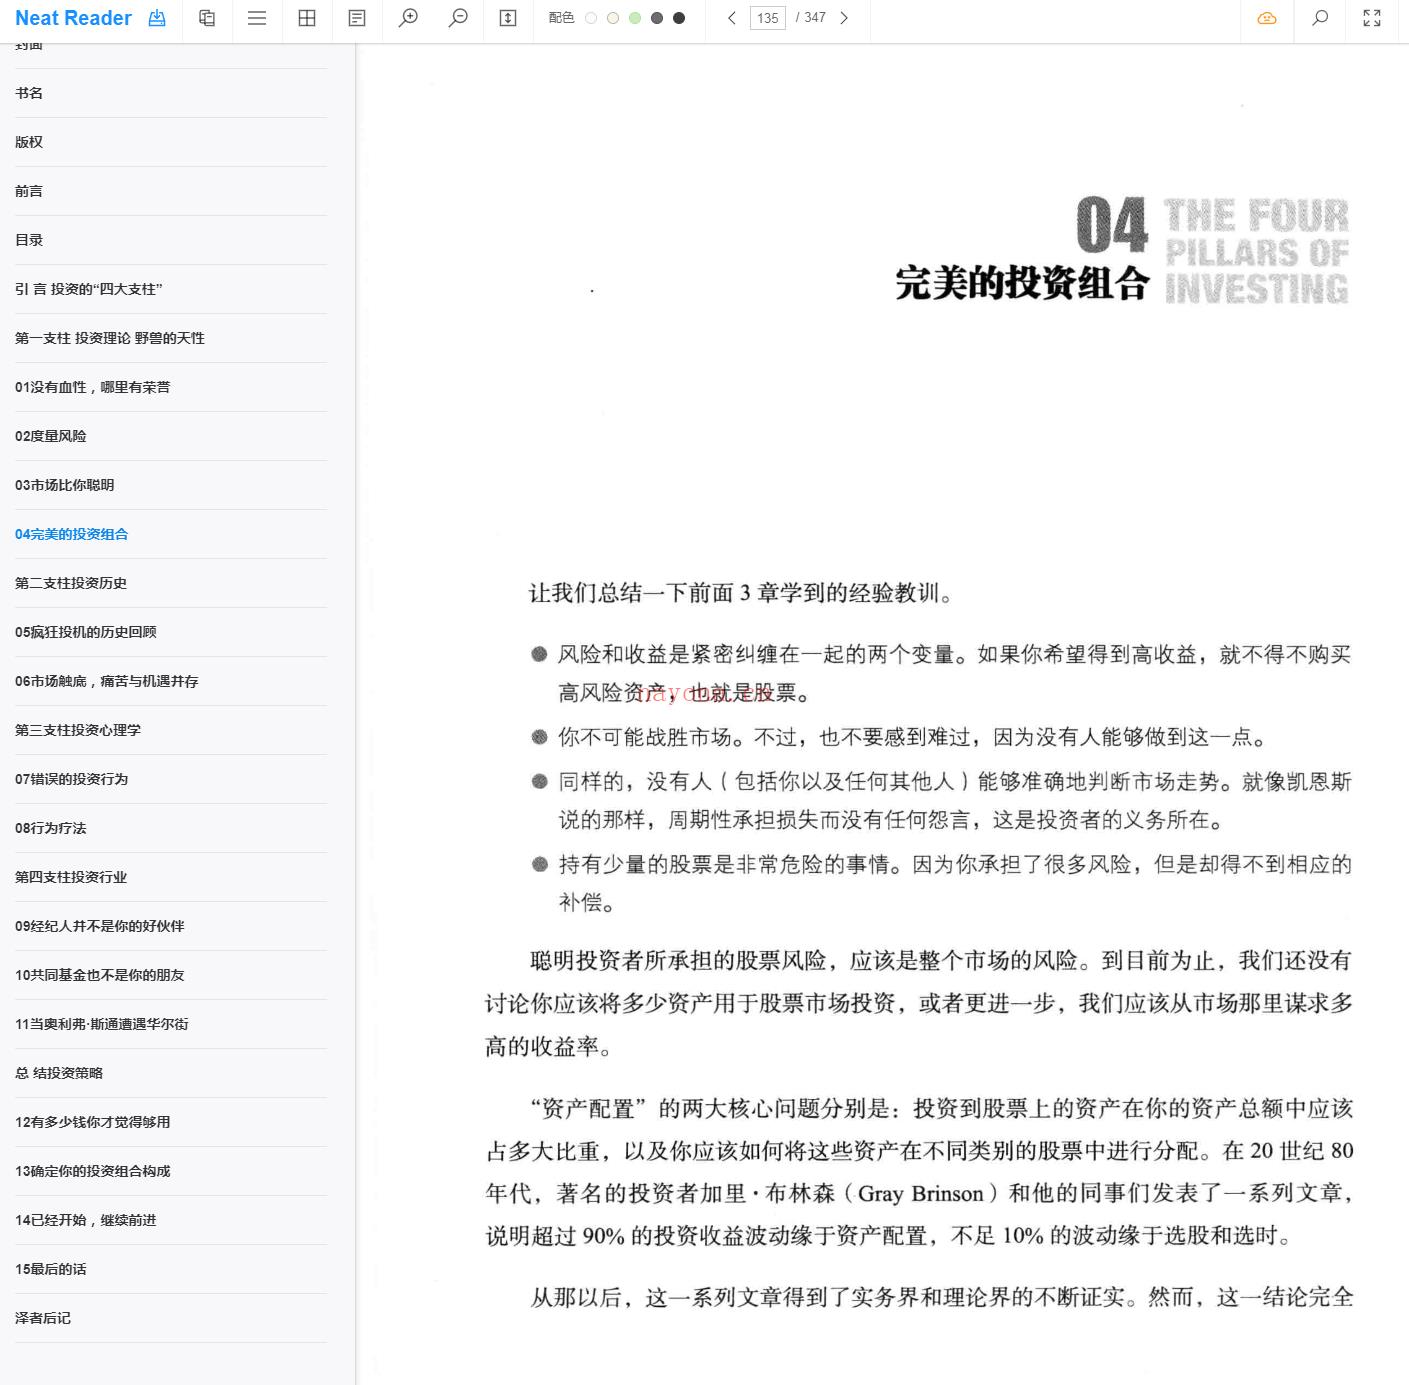Go to the previous page arrow
Image resolution: width=1409 pixels, height=1385 pixels.
pyautogui.click(x=732, y=18)
